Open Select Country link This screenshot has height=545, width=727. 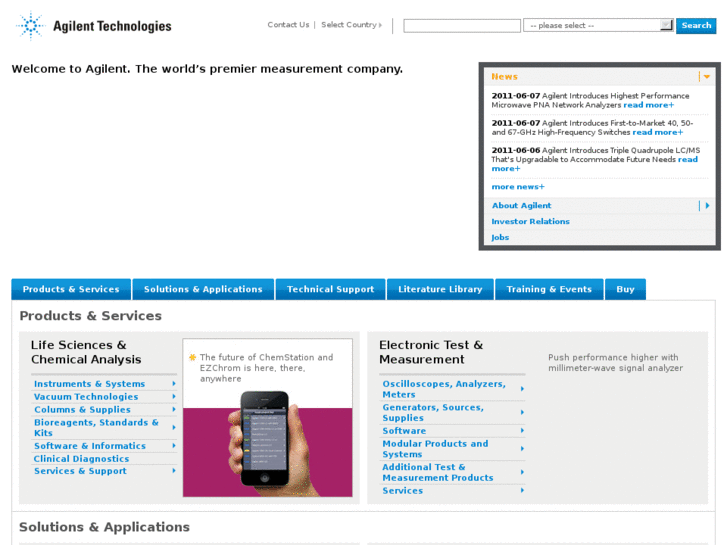click(x=351, y=25)
